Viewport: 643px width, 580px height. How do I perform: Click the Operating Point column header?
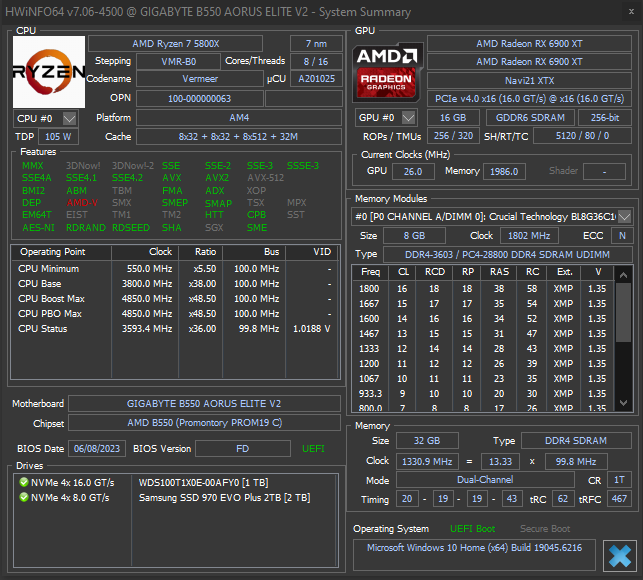pyautogui.click(x=61, y=252)
